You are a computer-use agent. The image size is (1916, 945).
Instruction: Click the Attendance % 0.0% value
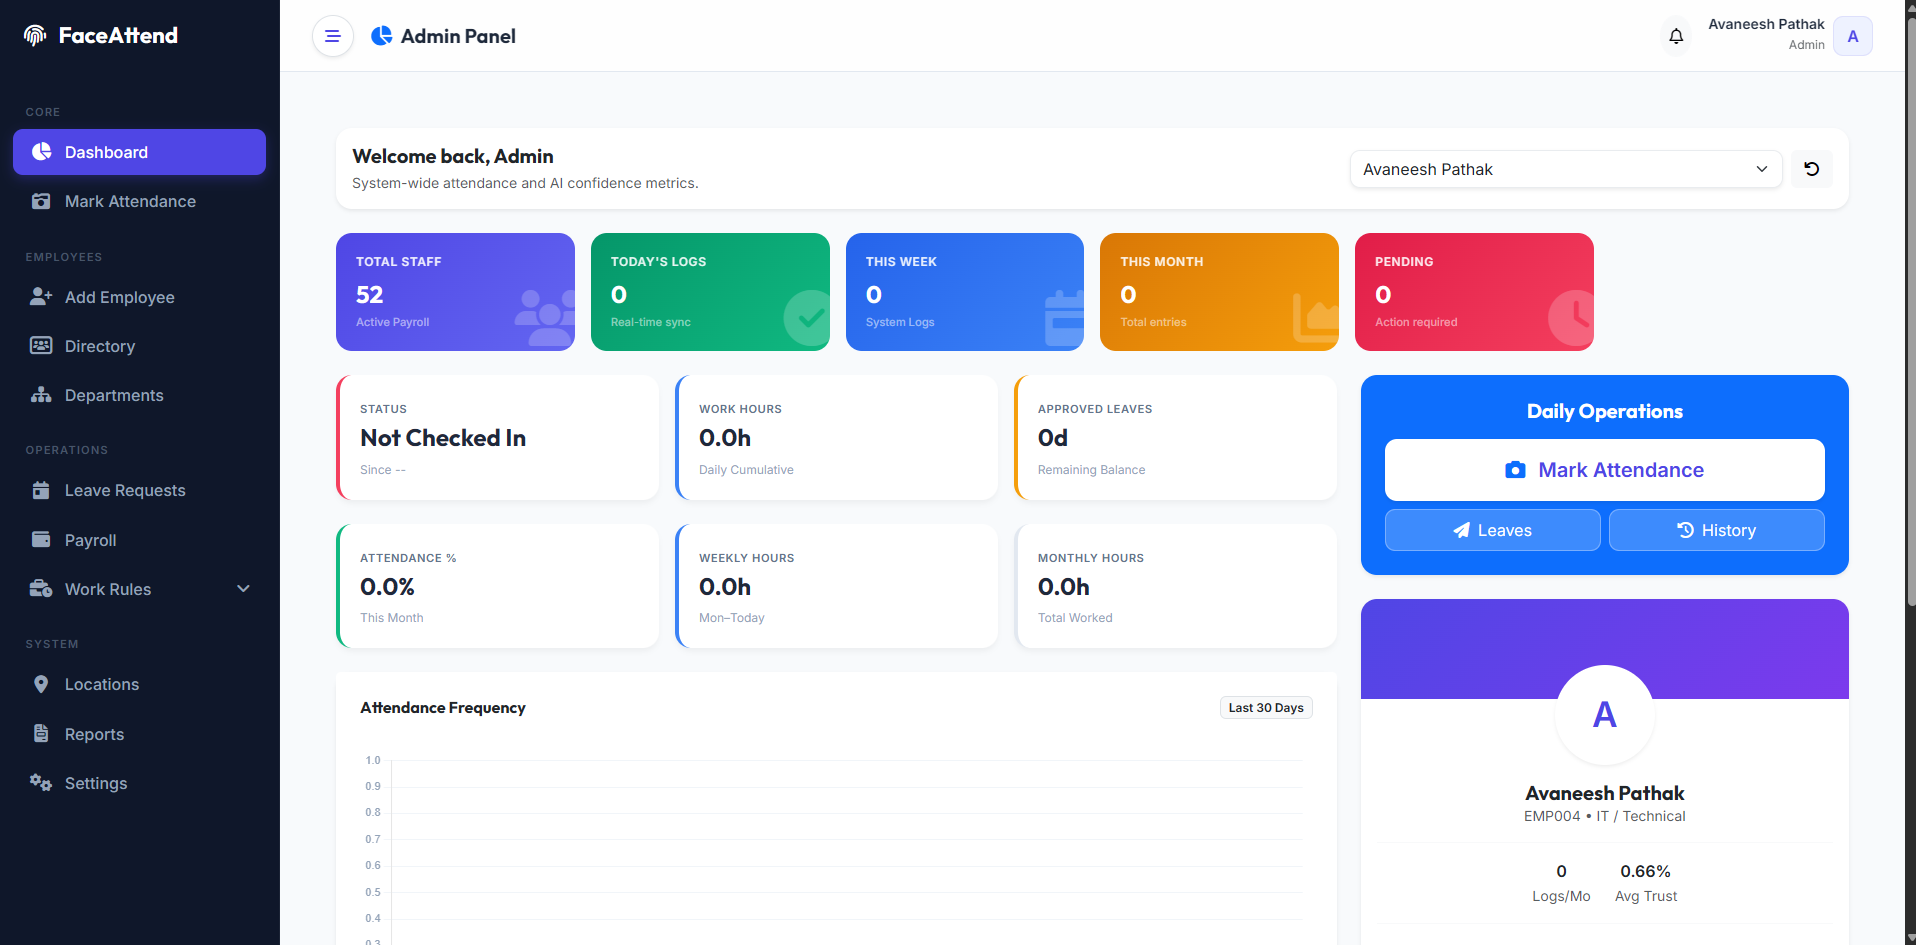[387, 587]
